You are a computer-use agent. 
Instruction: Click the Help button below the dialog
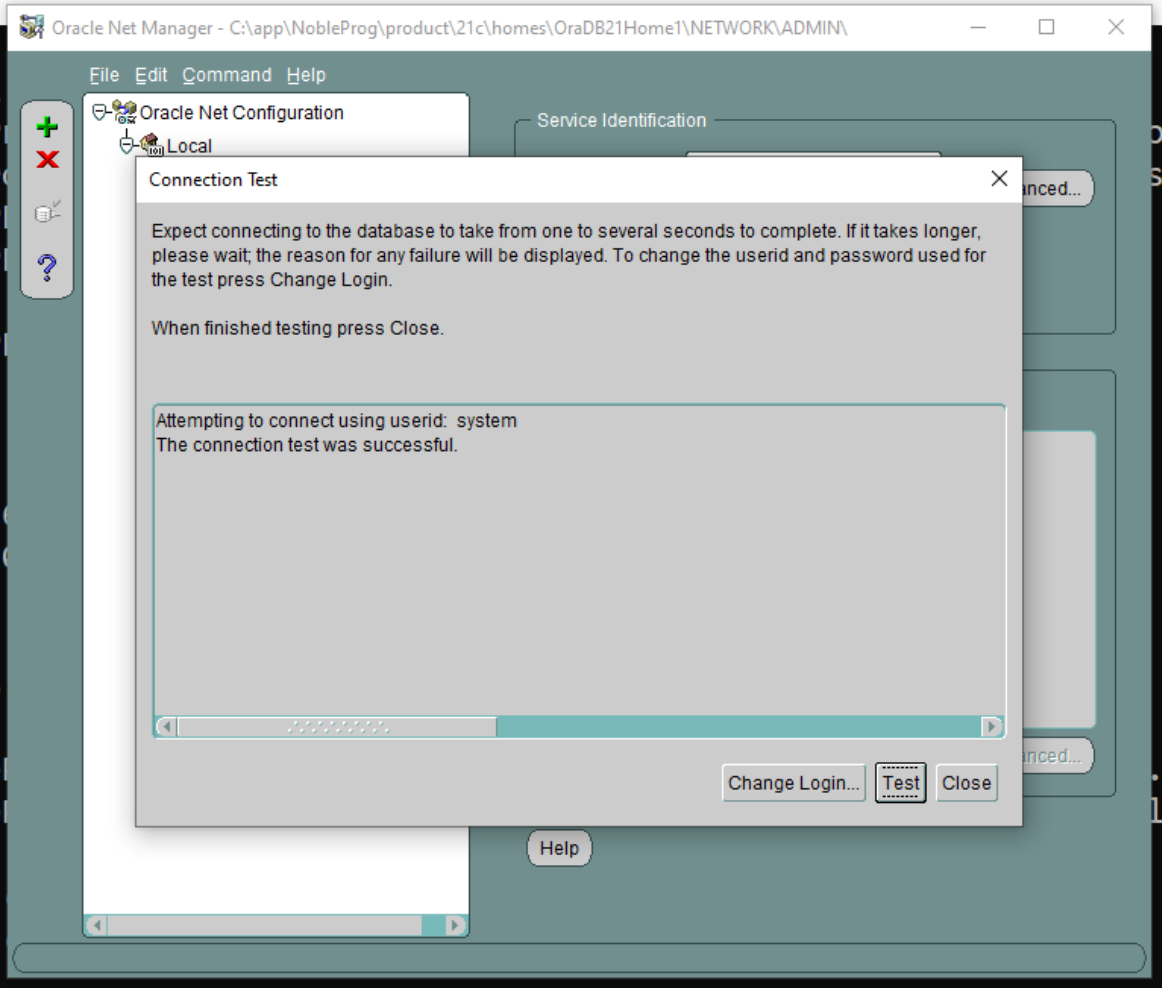click(559, 848)
